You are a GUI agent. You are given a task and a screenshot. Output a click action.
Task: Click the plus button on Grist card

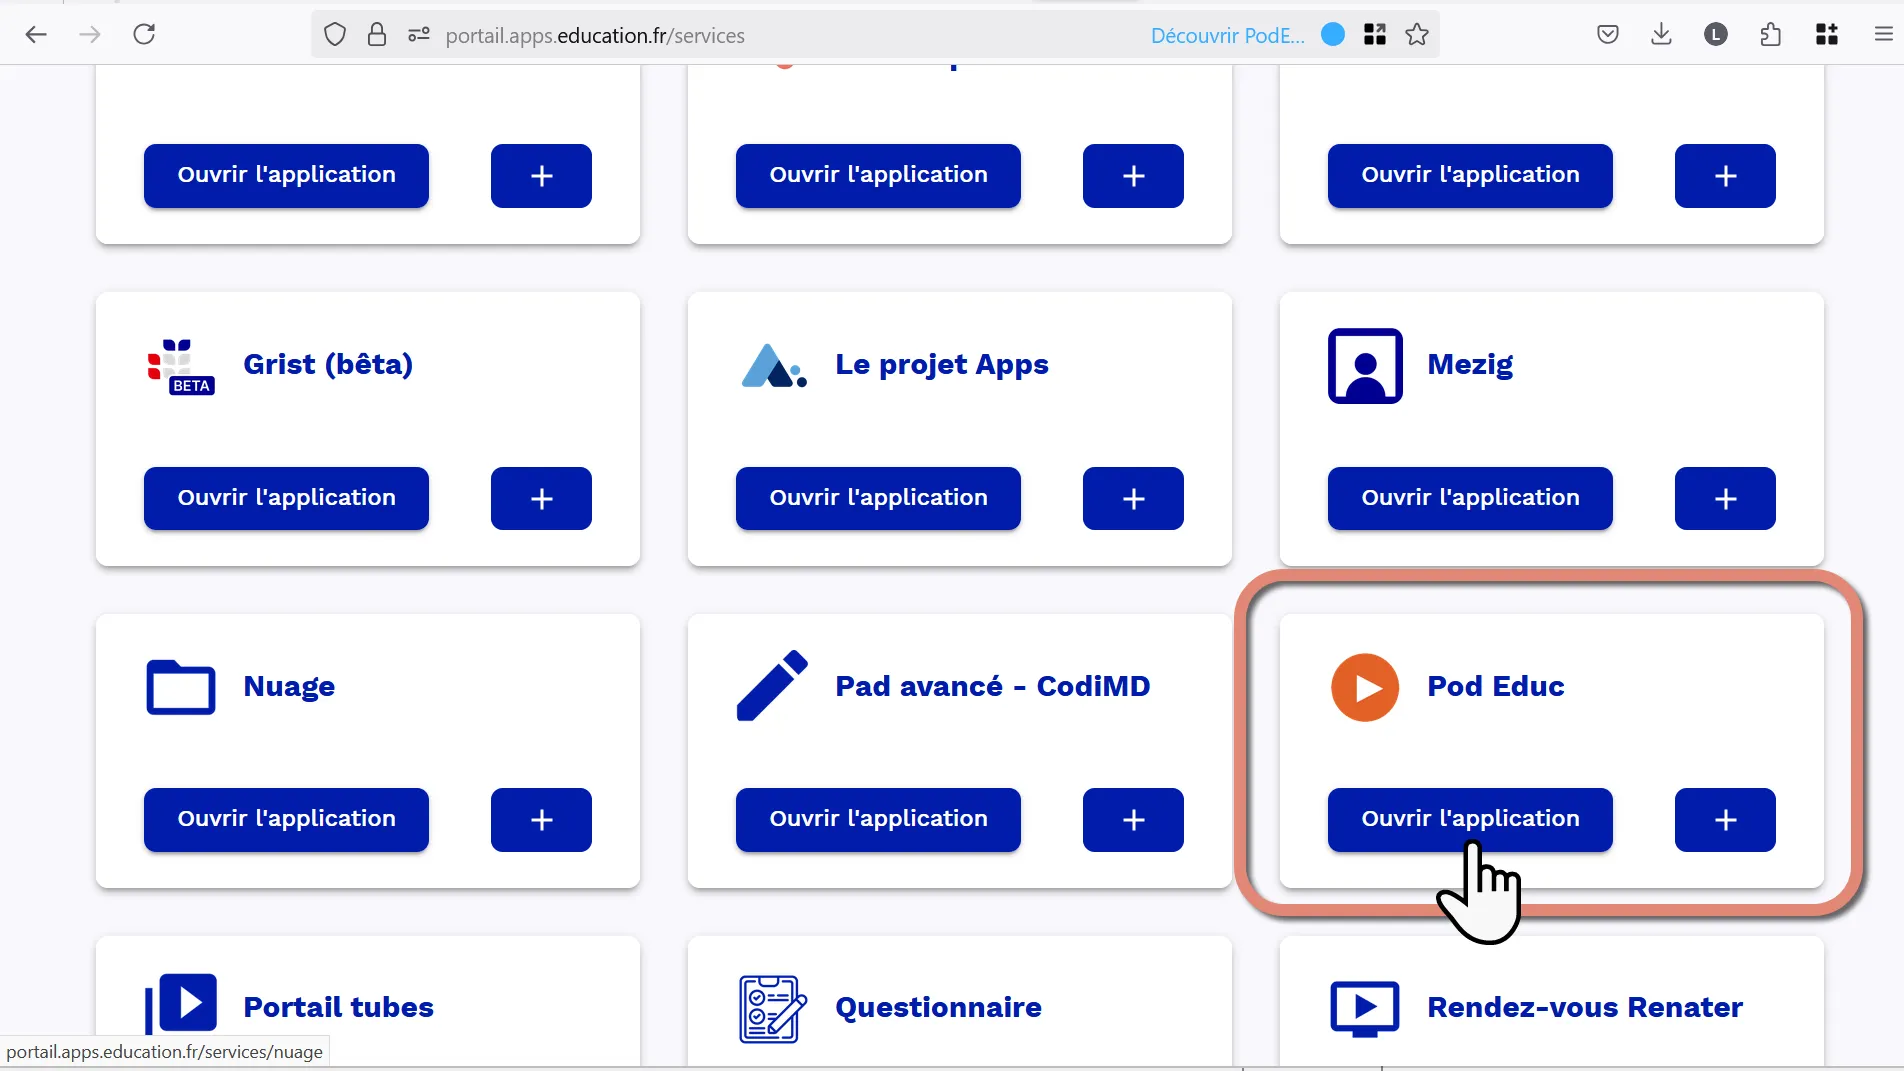click(x=541, y=498)
